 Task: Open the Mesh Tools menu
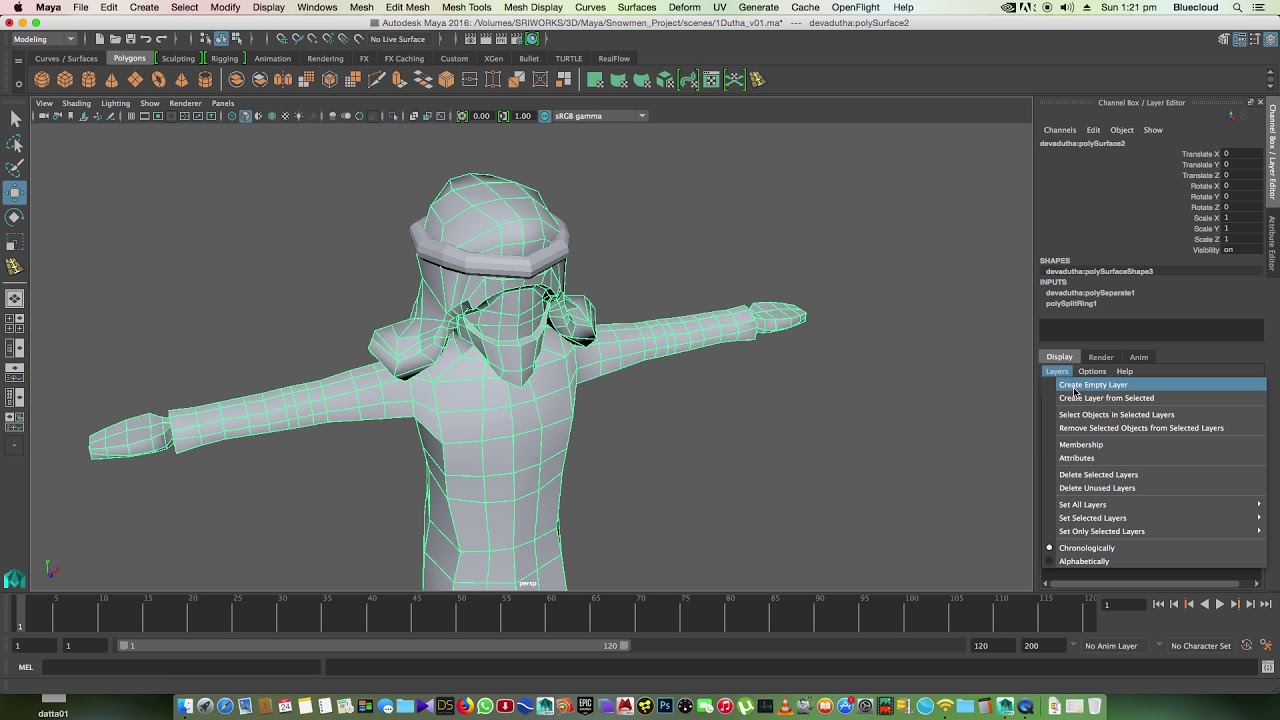(466, 7)
